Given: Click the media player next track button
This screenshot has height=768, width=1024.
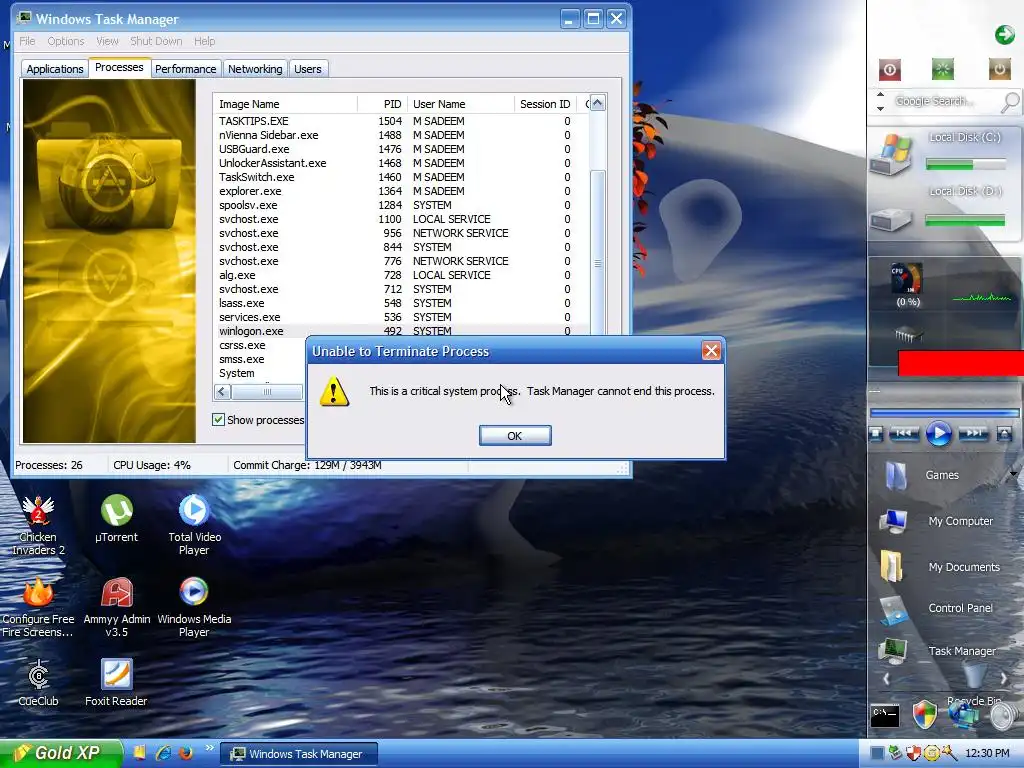Looking at the screenshot, I should [x=973, y=433].
